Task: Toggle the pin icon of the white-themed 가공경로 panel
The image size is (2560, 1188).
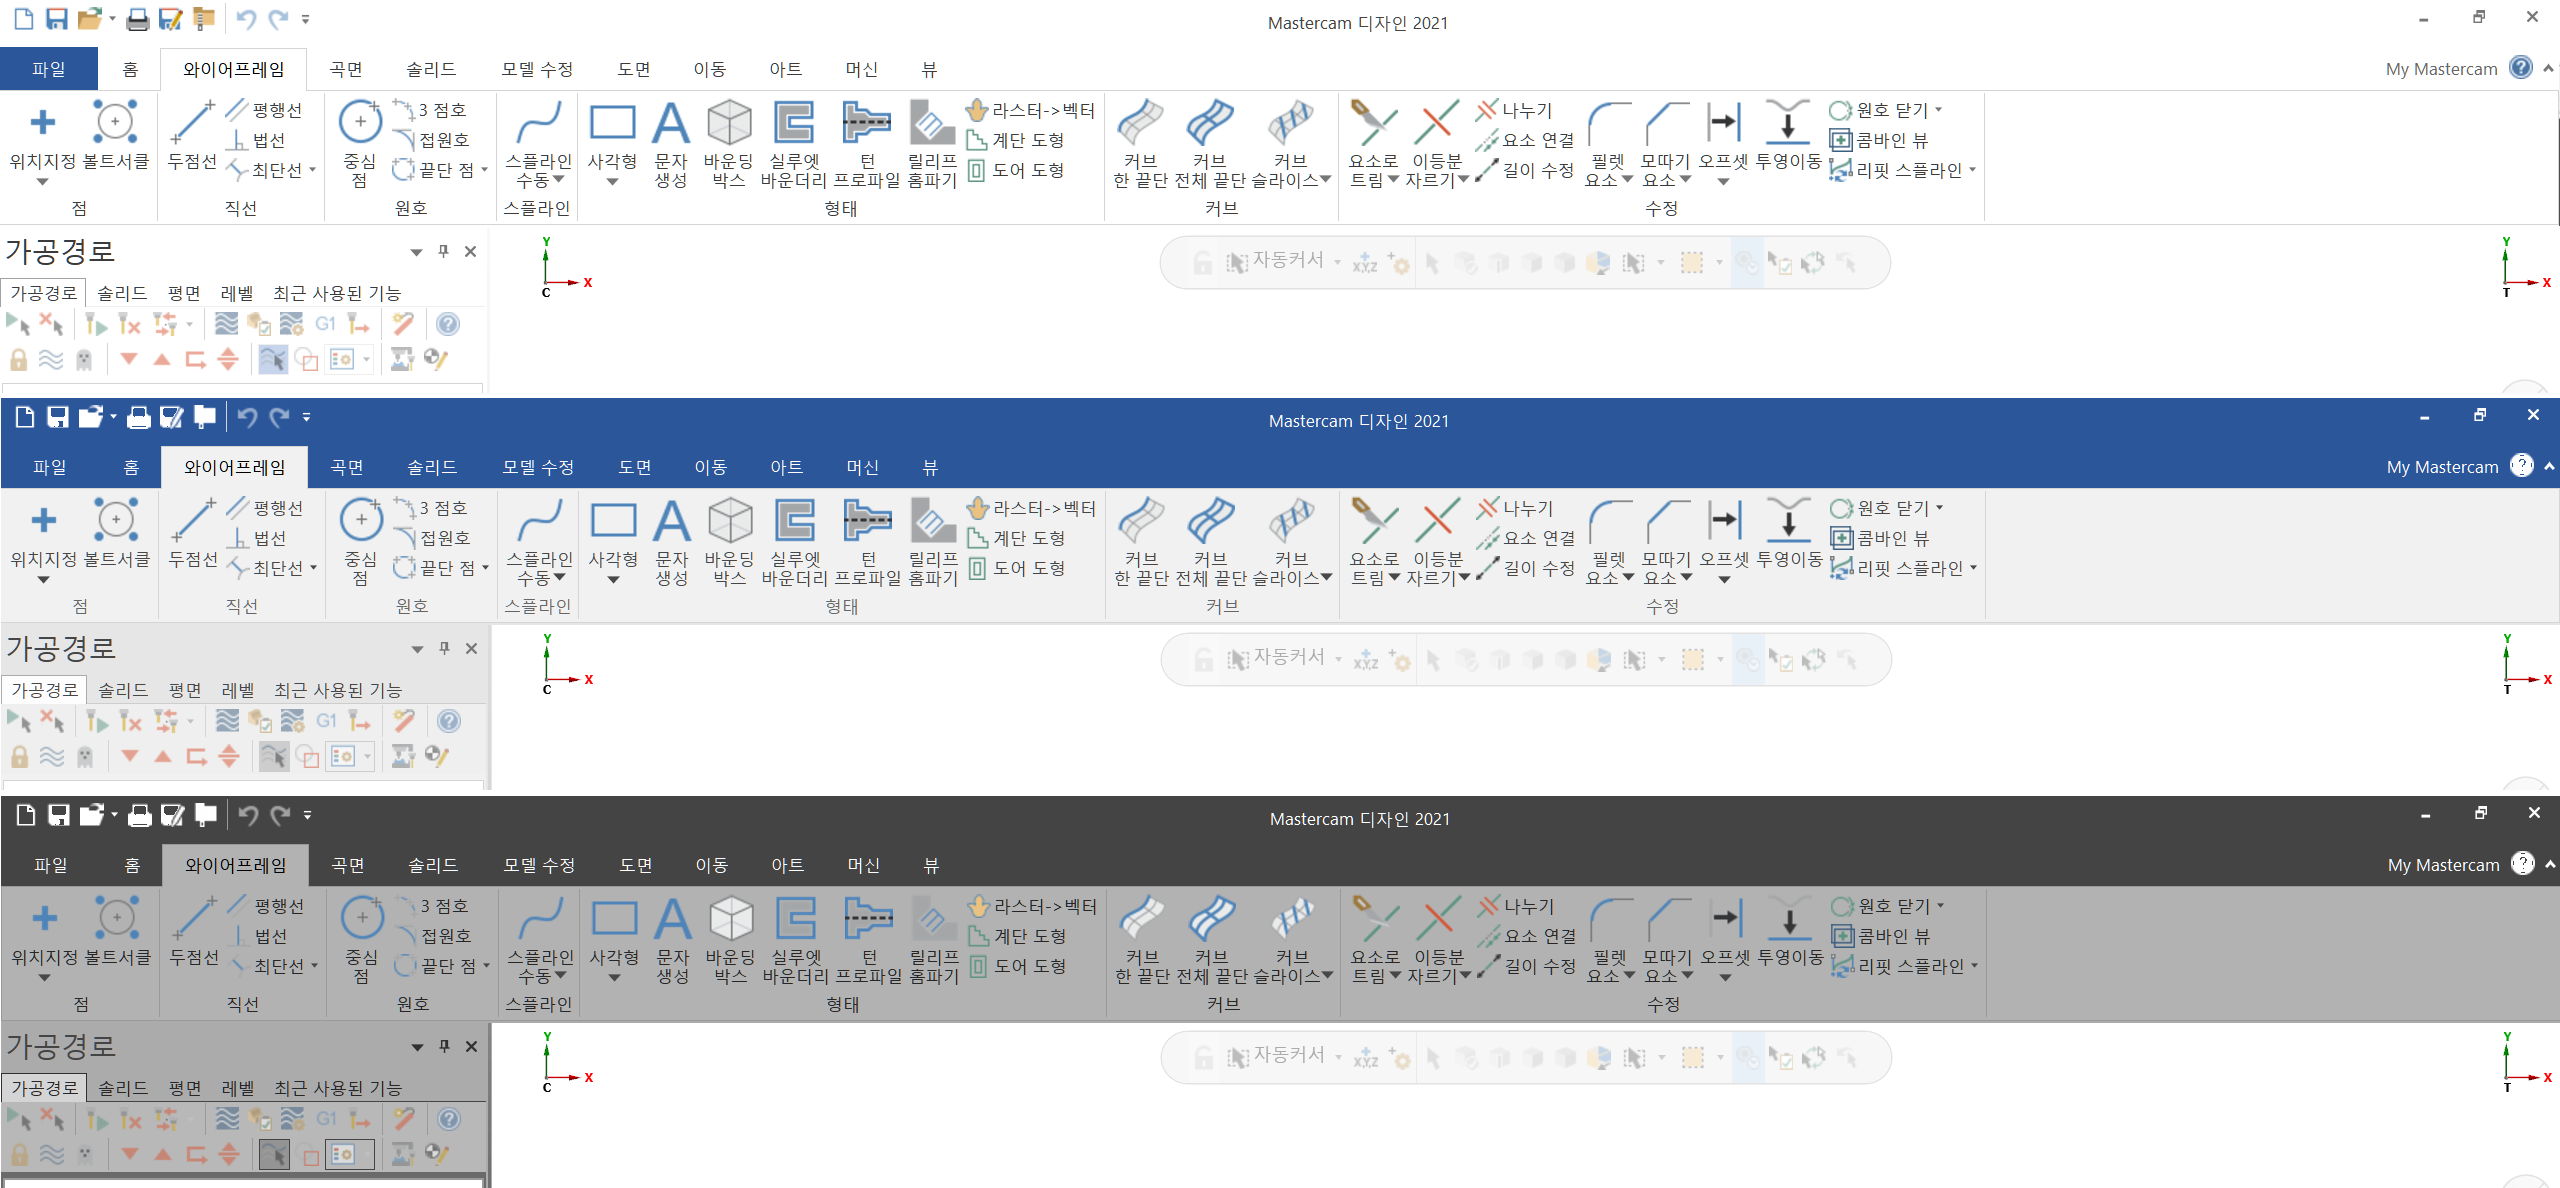Action: point(443,251)
